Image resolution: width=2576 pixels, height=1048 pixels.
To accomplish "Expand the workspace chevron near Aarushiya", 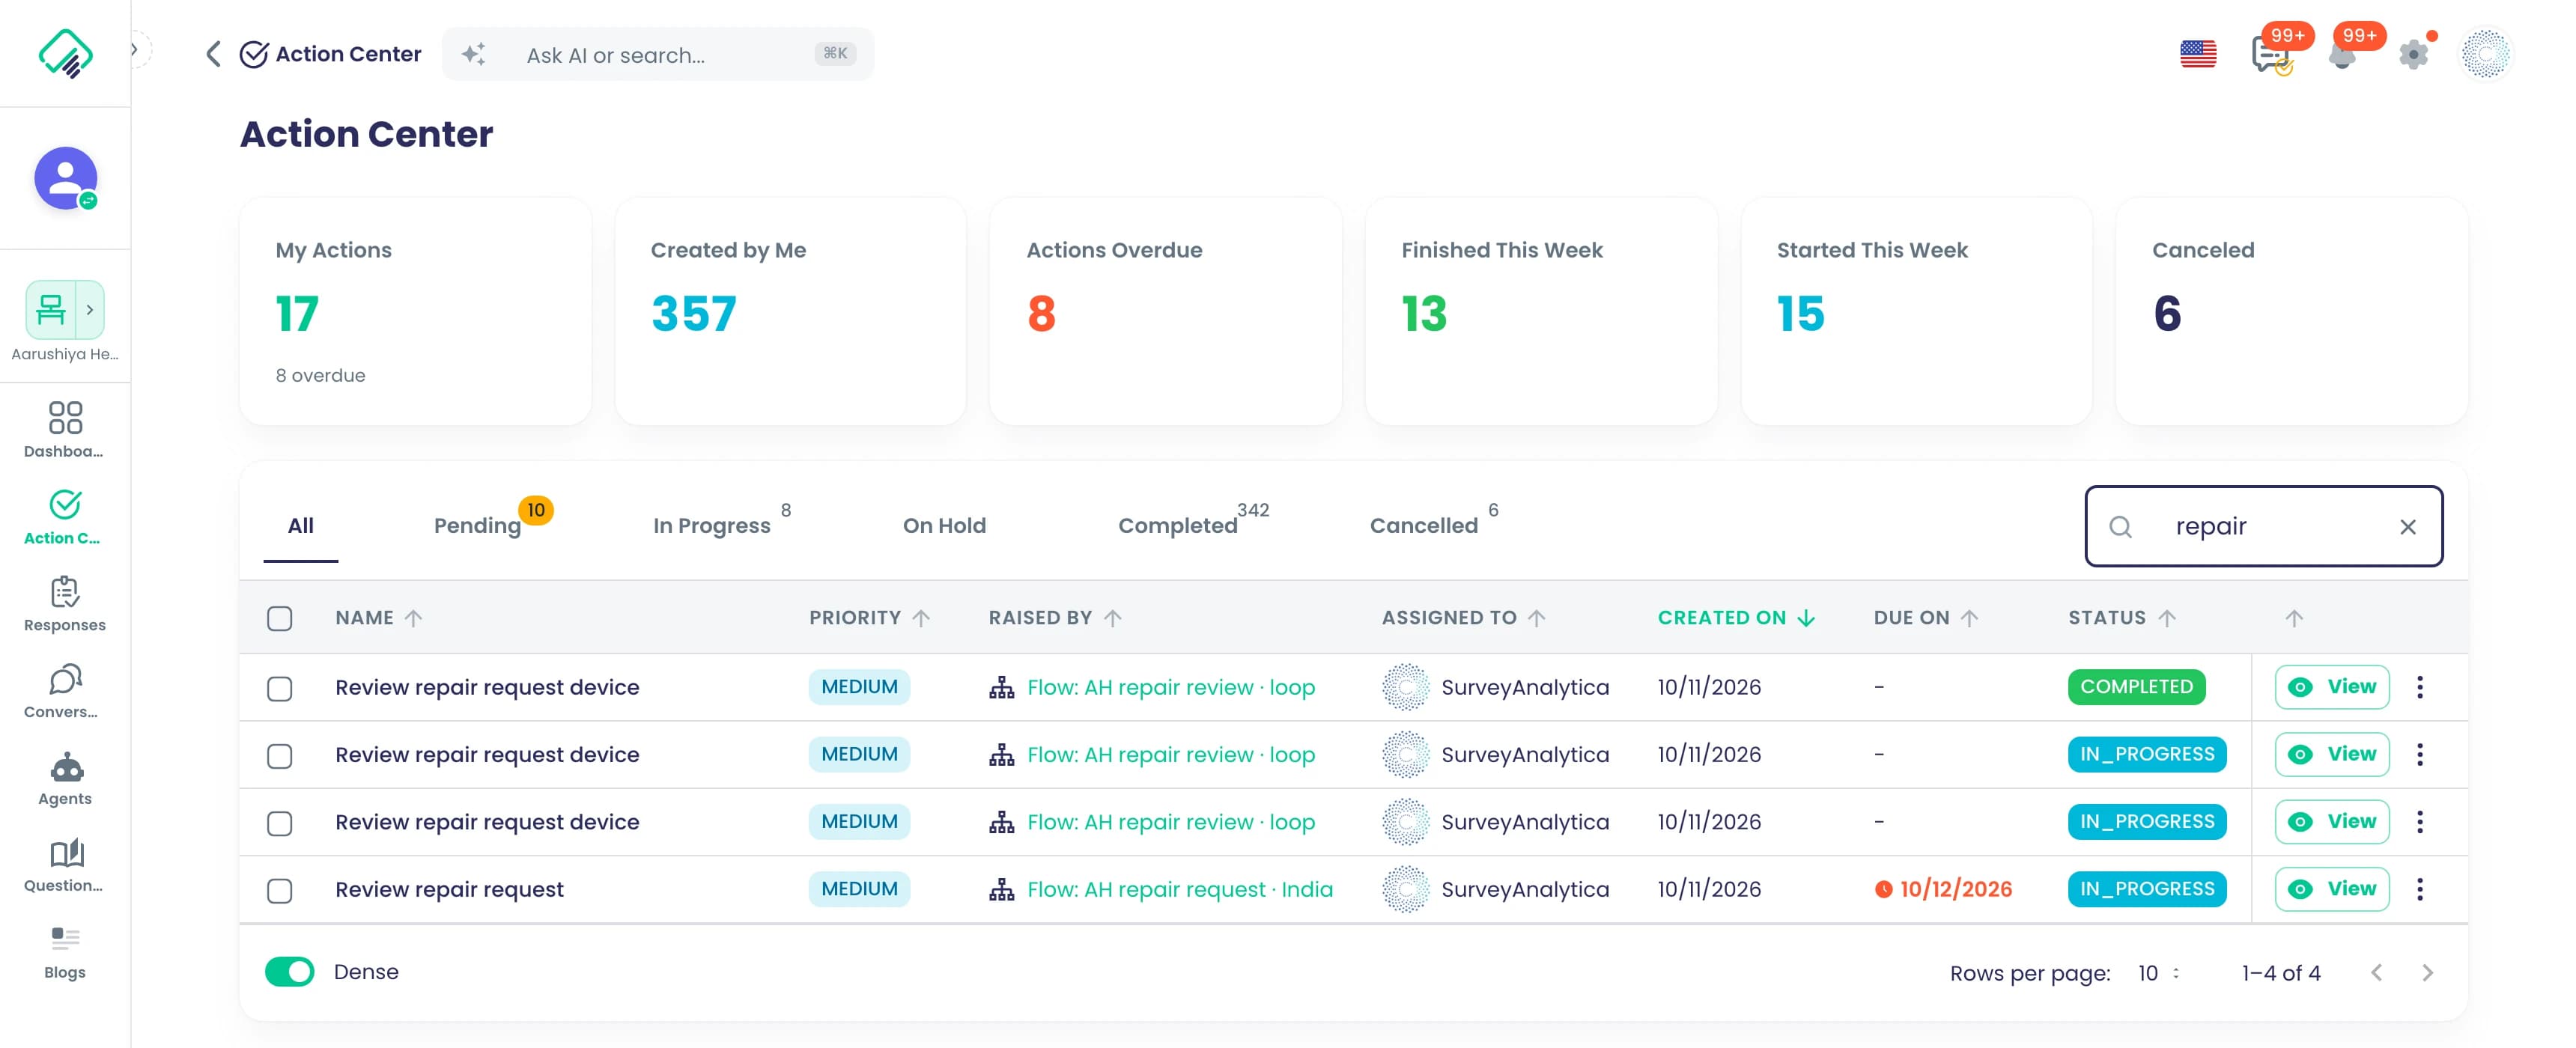I will (89, 310).
